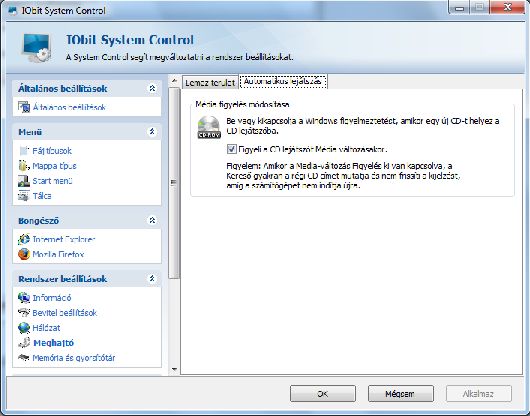This screenshot has width=530, height=416.
Task: Open the Mozilla Firefox link
Action: pyautogui.click(x=58, y=254)
